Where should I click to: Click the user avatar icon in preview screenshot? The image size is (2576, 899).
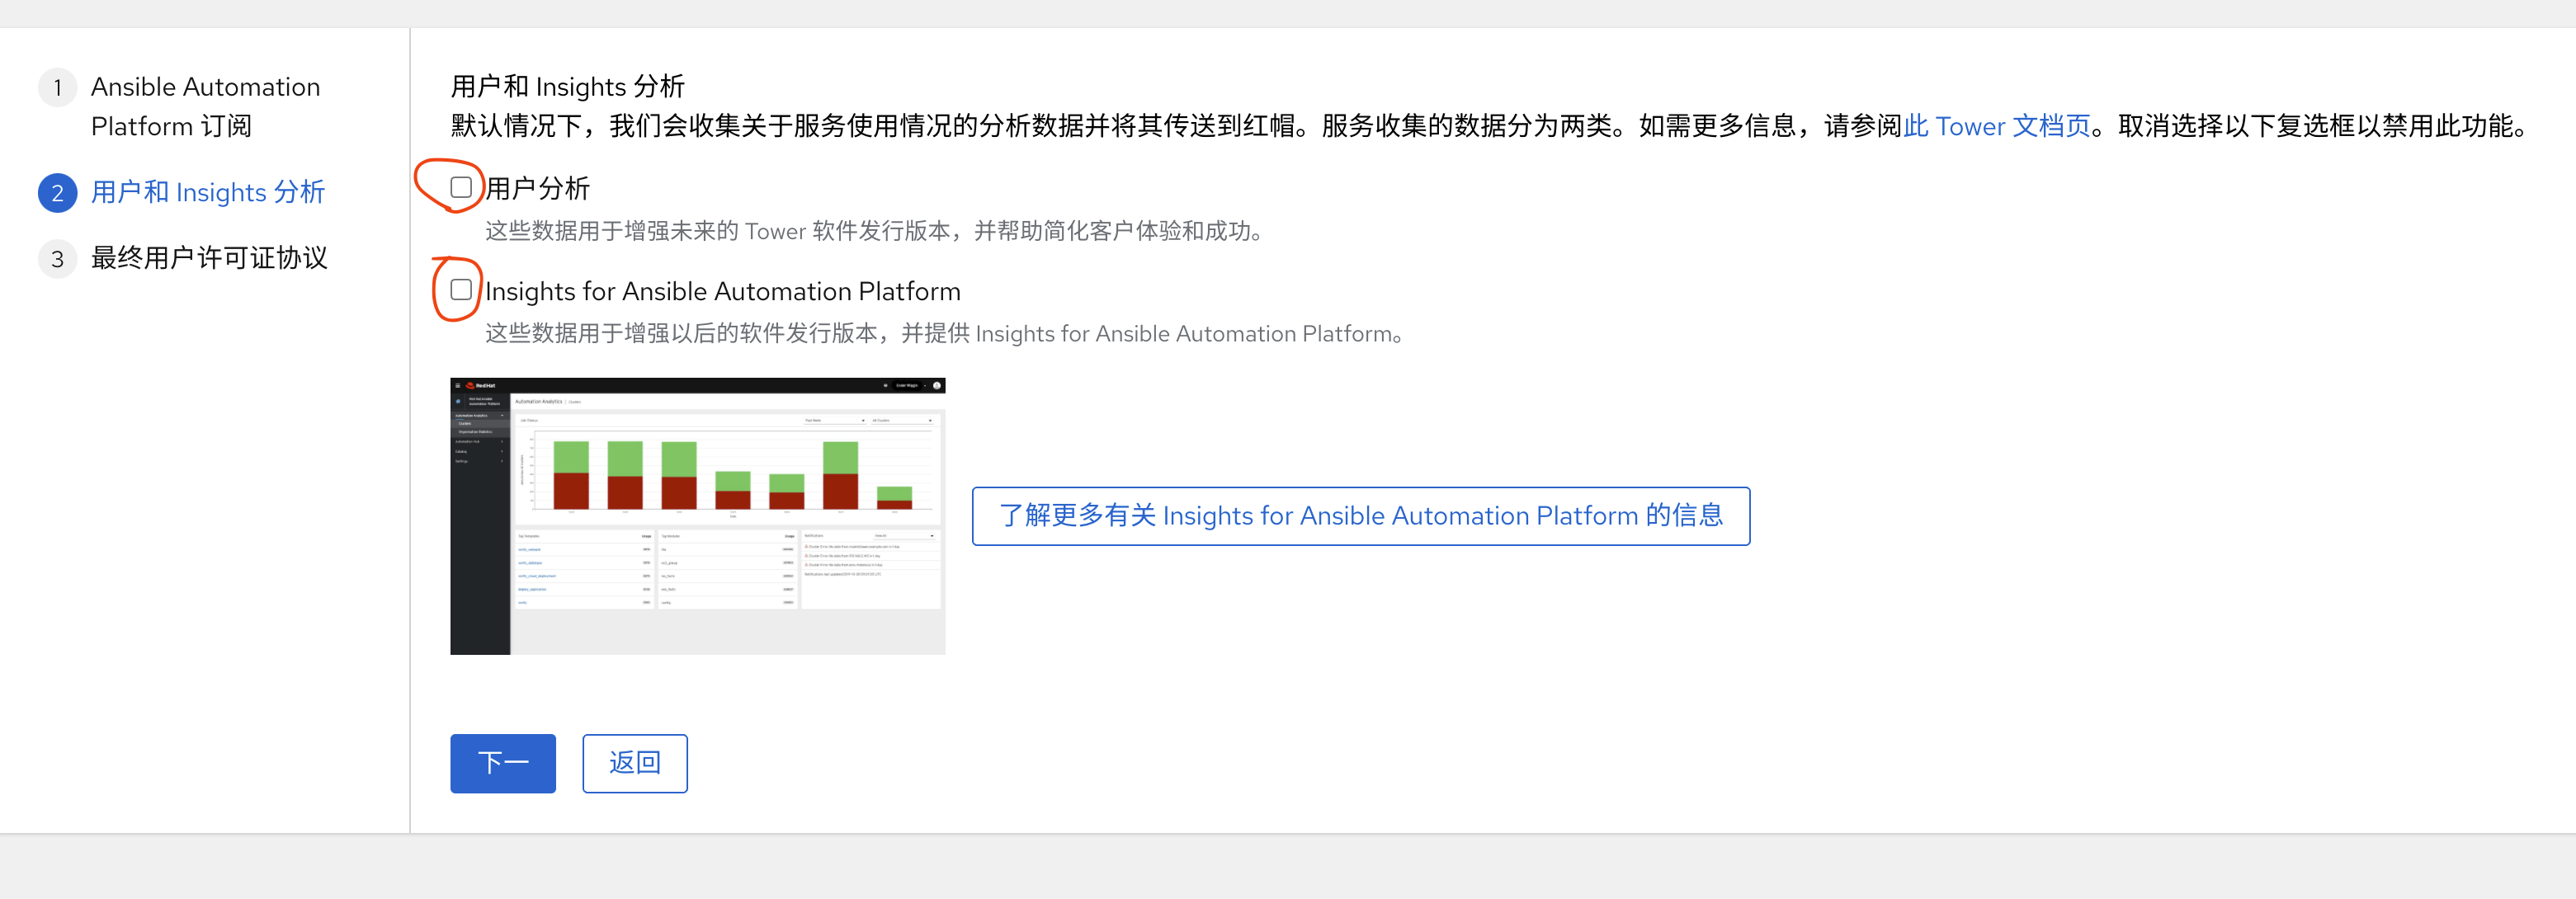tap(937, 385)
